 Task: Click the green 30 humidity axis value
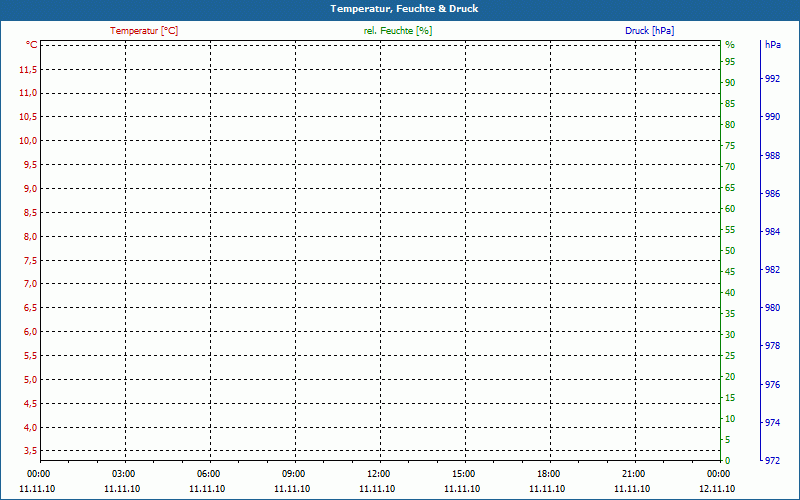[x=730, y=335]
